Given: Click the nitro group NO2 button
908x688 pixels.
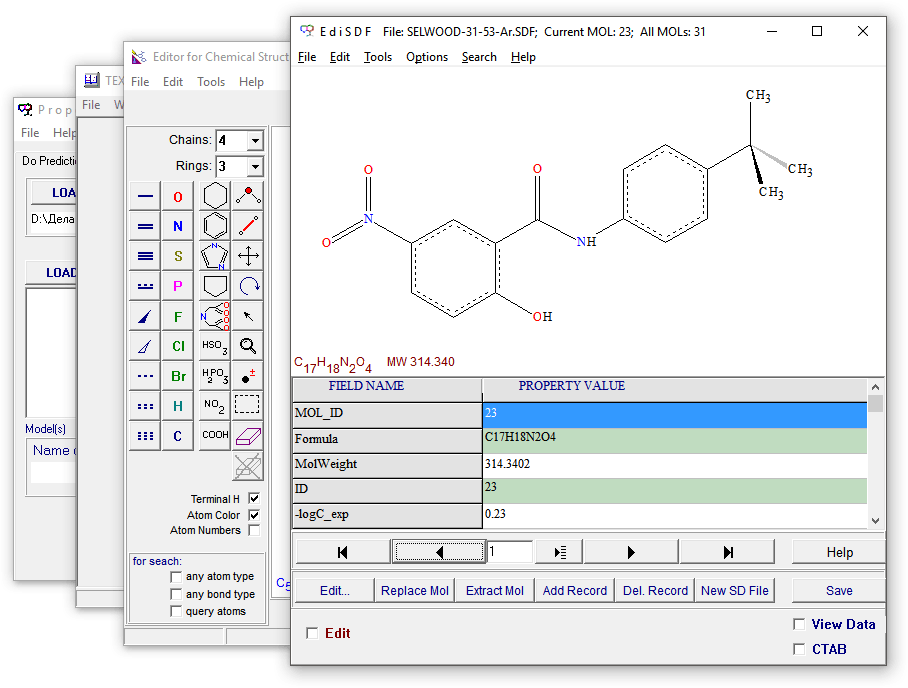Looking at the screenshot, I should [215, 406].
